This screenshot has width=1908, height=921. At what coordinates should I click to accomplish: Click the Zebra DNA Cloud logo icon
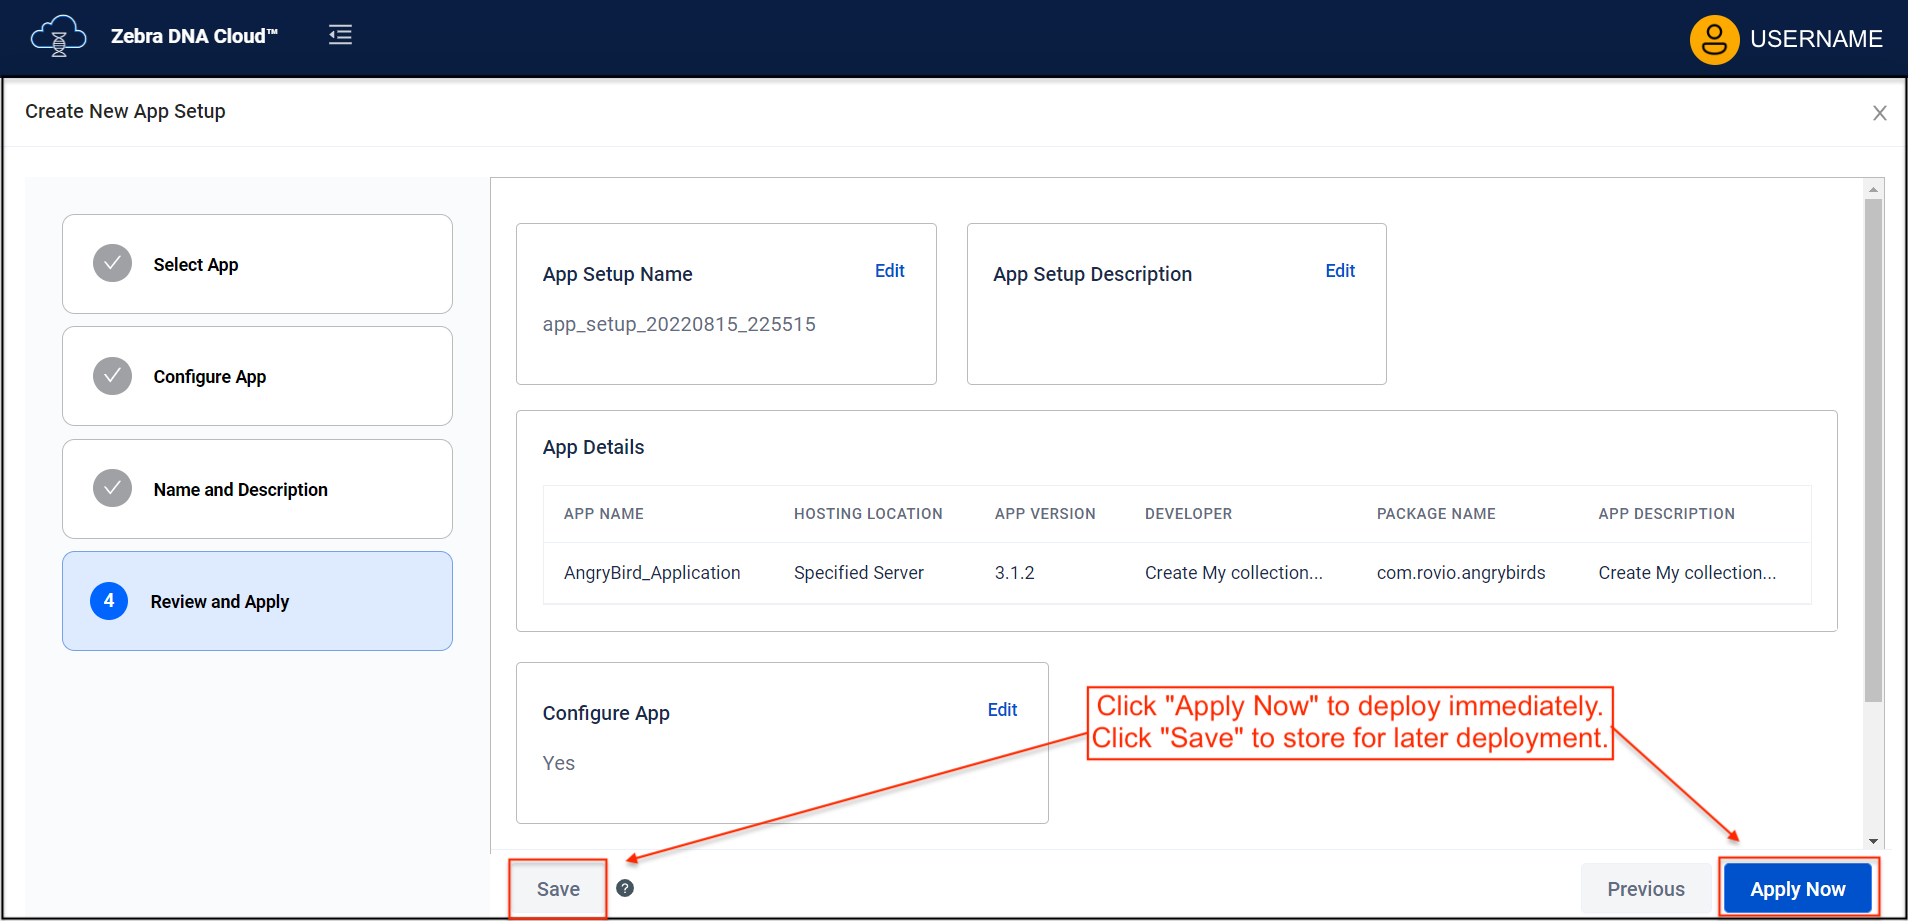pyautogui.click(x=58, y=36)
